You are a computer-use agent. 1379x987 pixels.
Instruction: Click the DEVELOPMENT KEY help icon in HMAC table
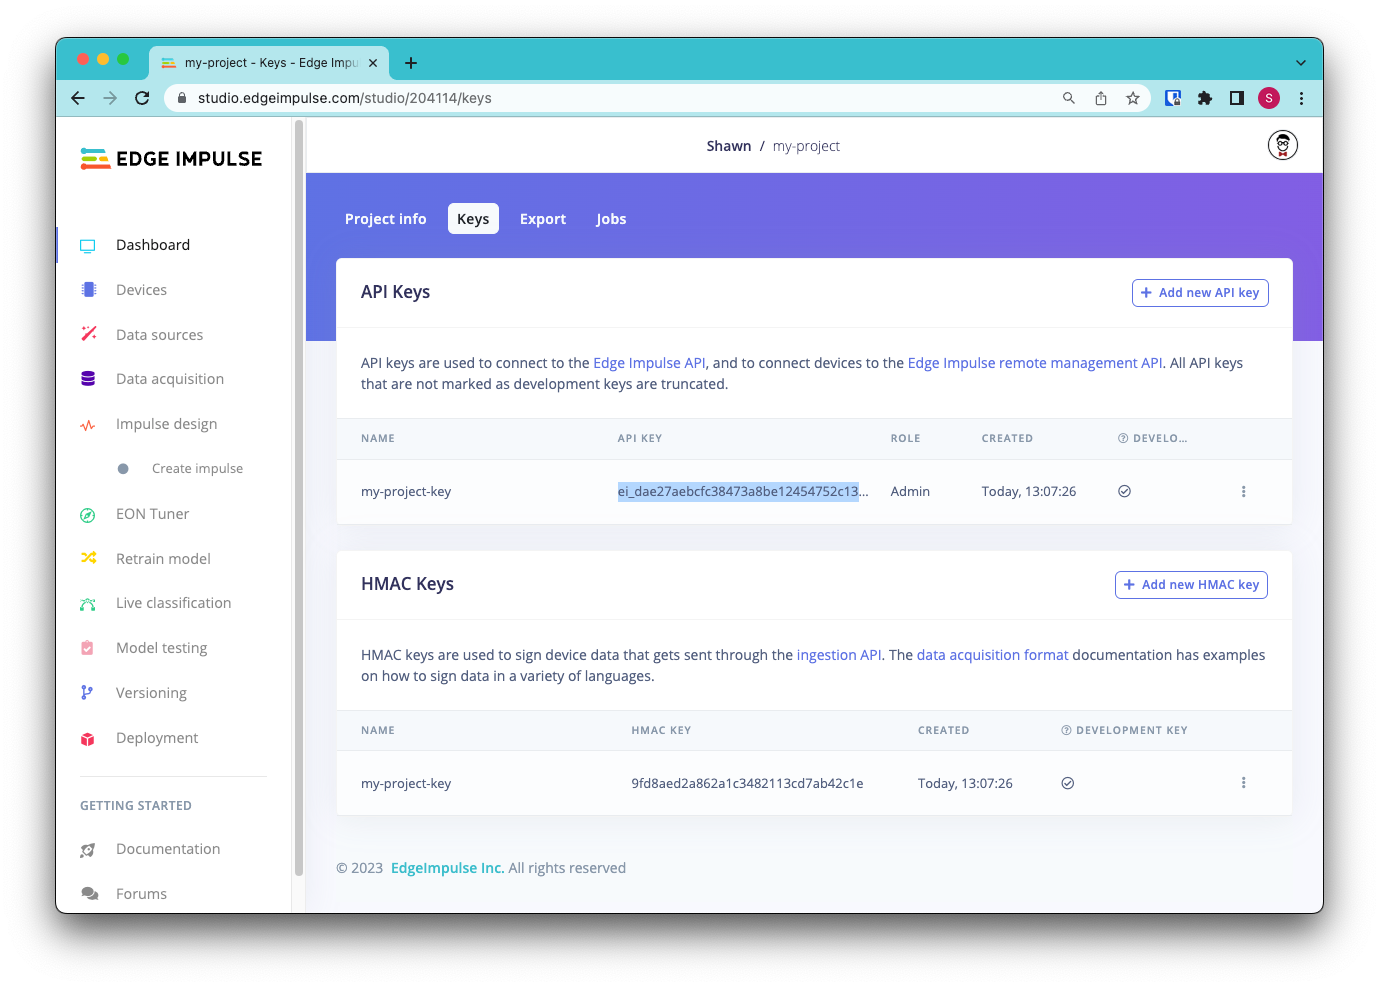(x=1067, y=730)
